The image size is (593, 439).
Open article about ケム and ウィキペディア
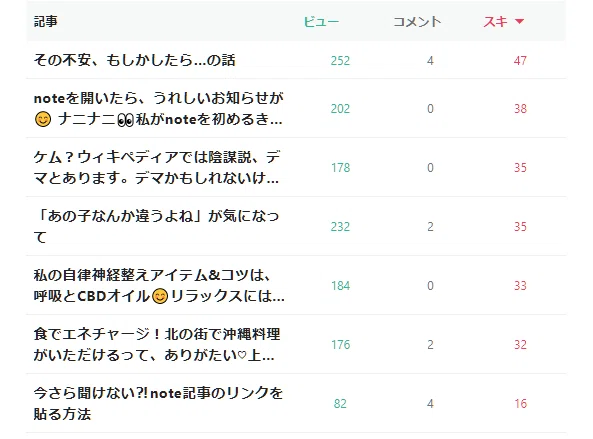pos(157,168)
